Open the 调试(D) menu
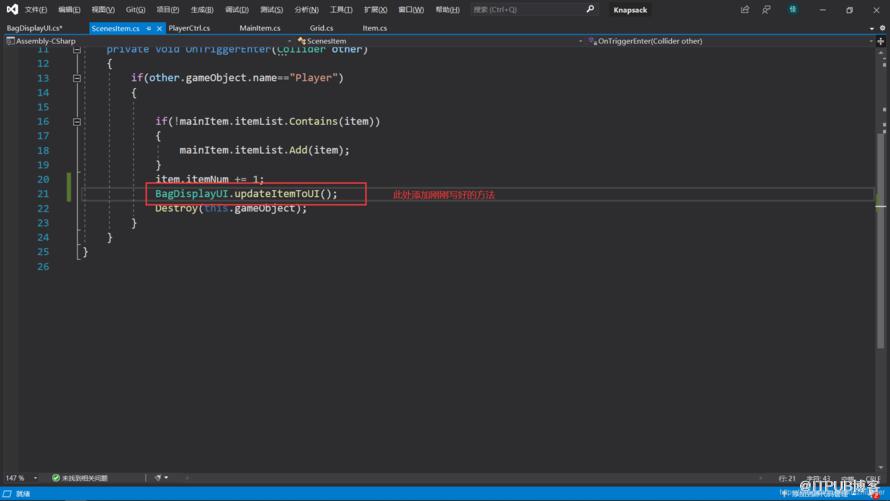The height and width of the screenshot is (501, 890). pos(236,10)
